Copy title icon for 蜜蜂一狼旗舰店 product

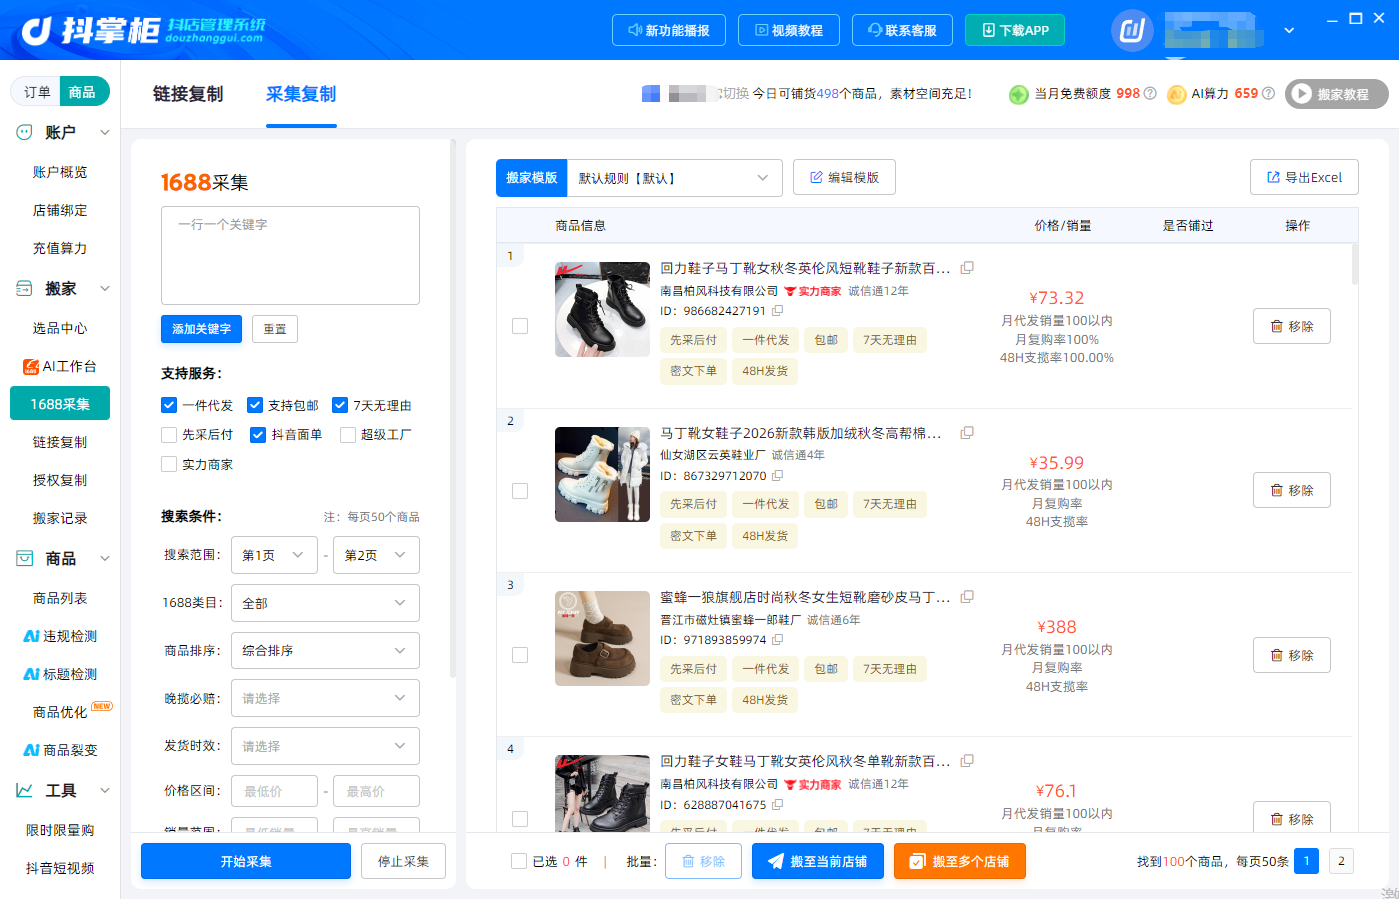(x=967, y=597)
